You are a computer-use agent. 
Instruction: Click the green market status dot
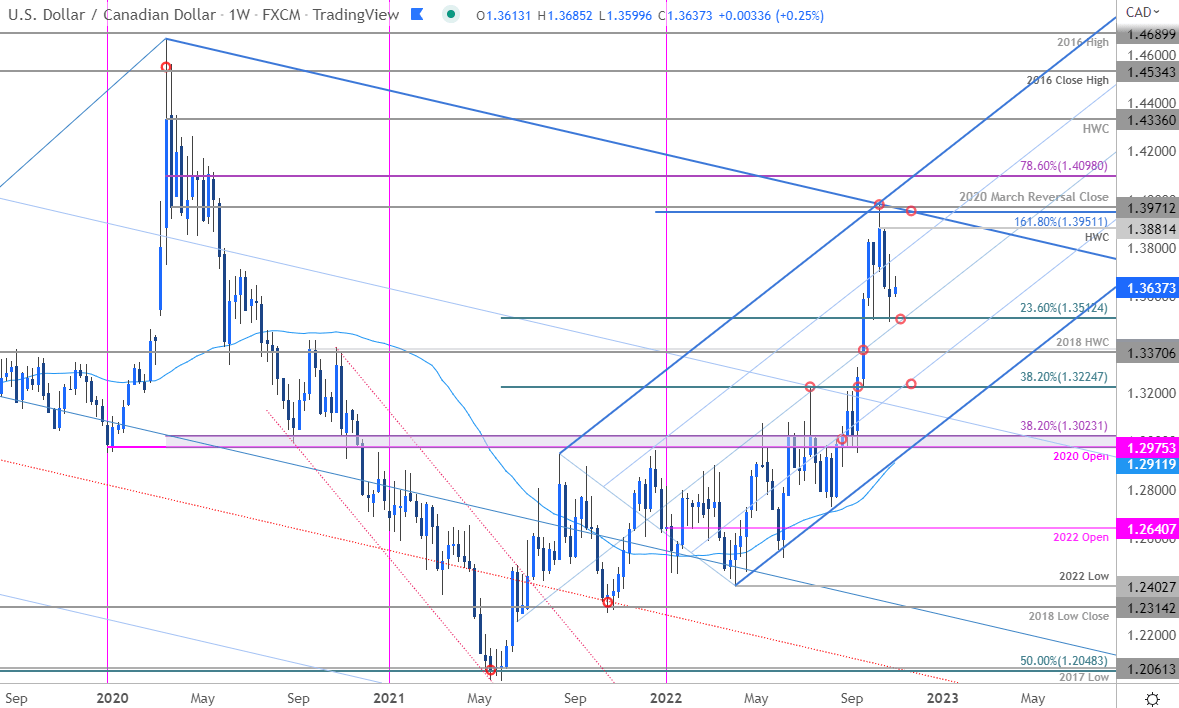click(450, 14)
